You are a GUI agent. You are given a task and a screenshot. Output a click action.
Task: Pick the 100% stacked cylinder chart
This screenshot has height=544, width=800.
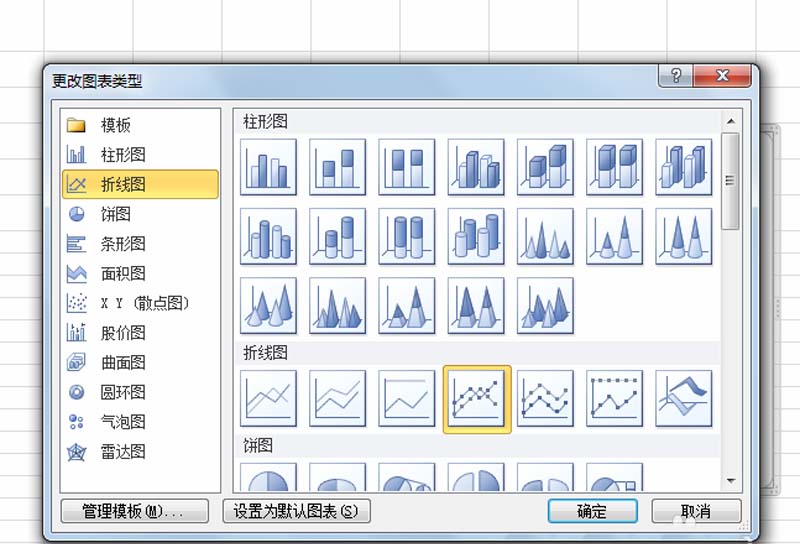tap(407, 236)
